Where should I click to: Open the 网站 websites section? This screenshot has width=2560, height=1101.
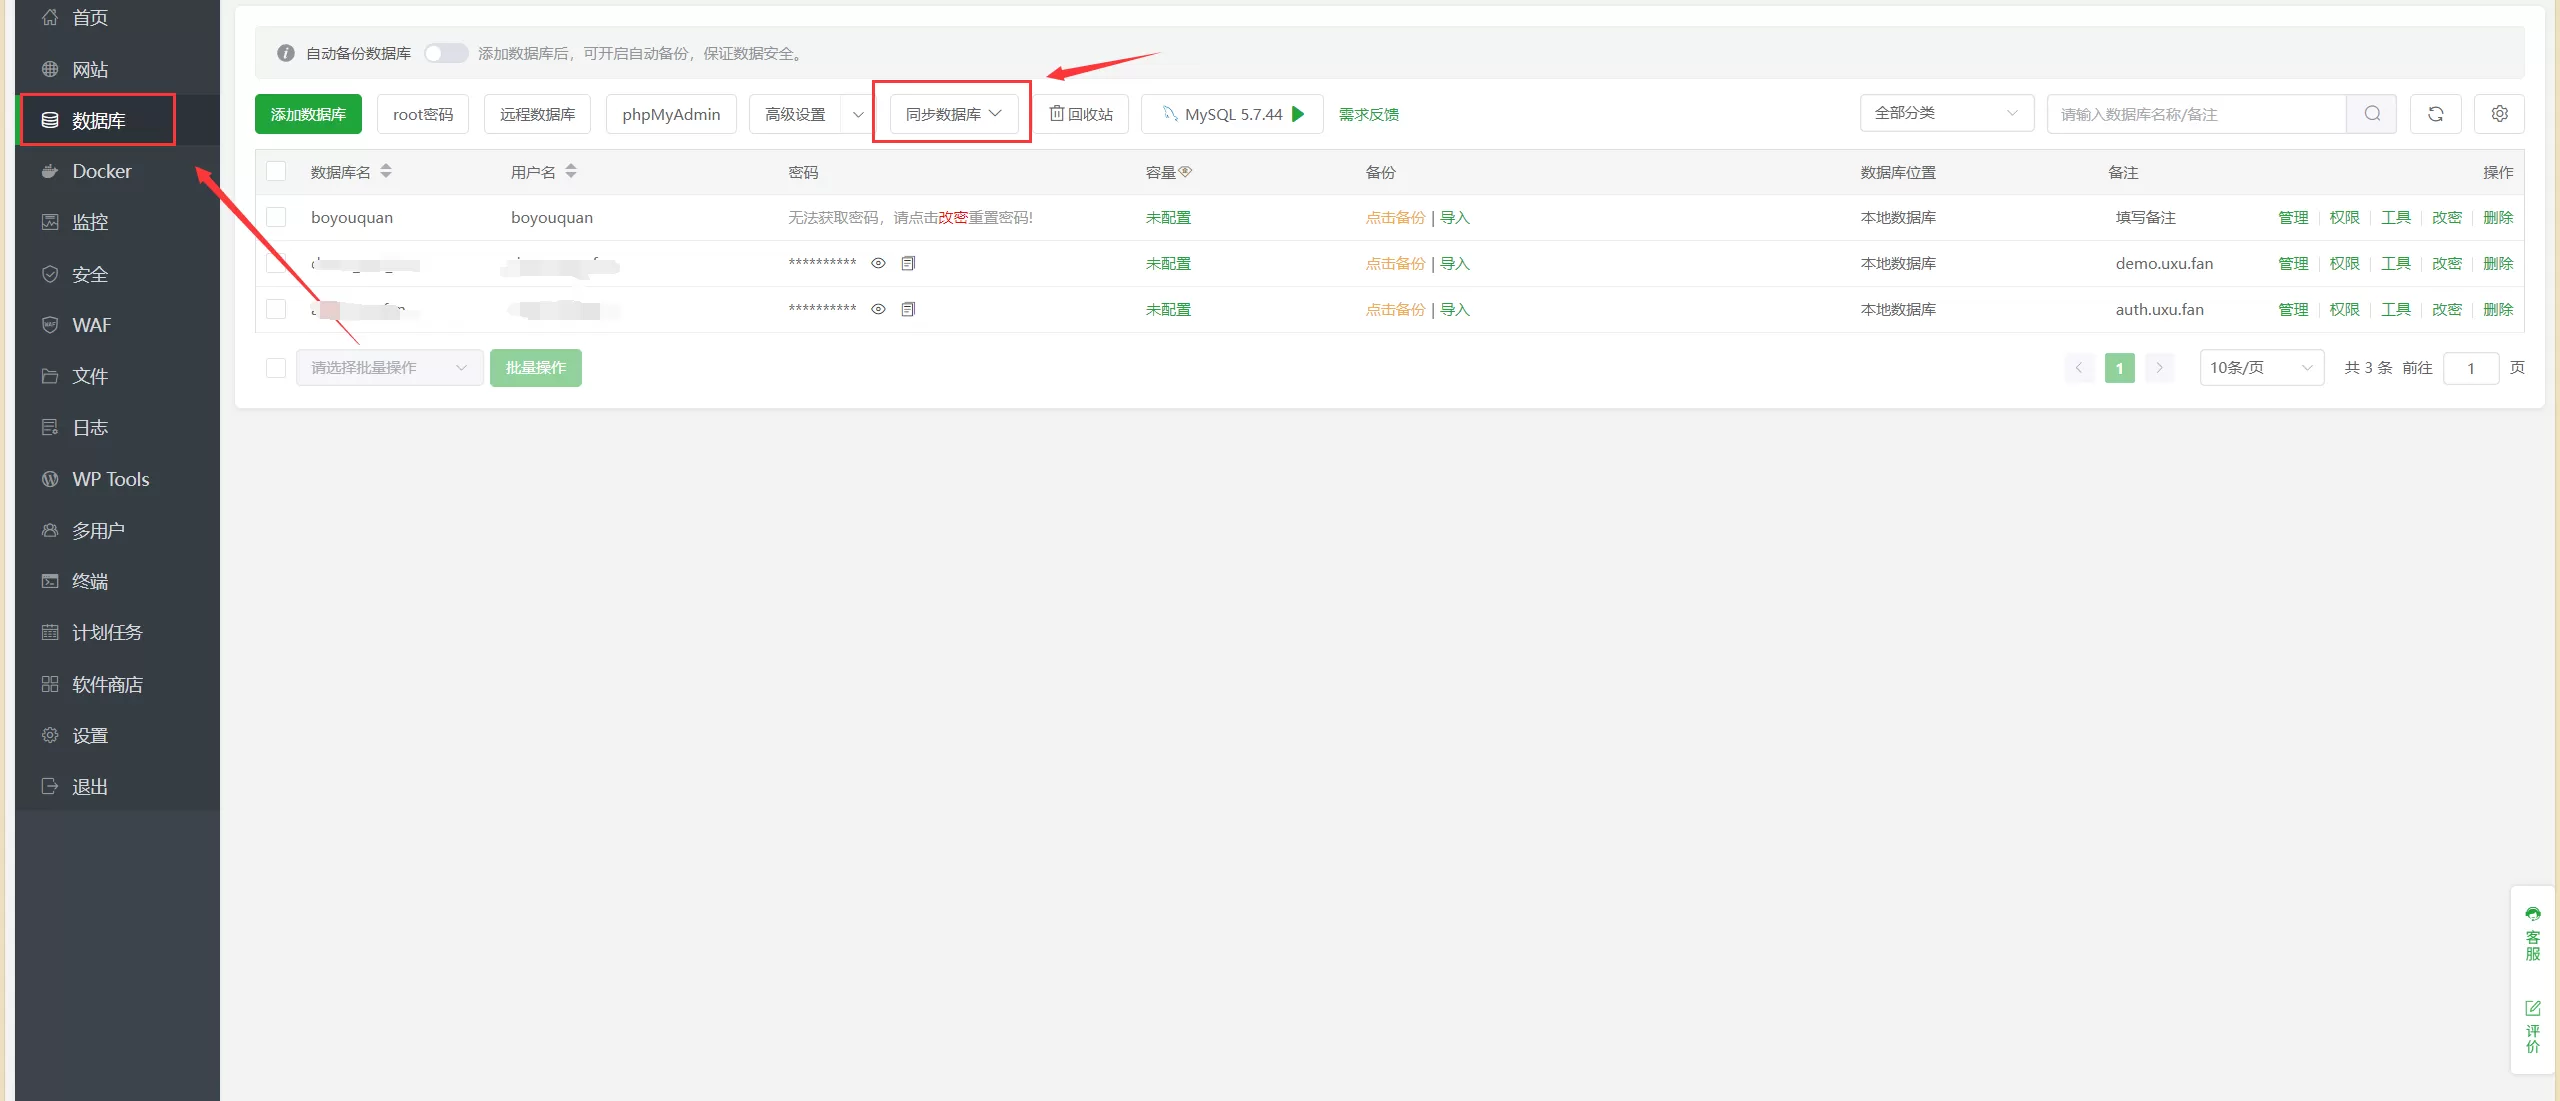pos(90,69)
